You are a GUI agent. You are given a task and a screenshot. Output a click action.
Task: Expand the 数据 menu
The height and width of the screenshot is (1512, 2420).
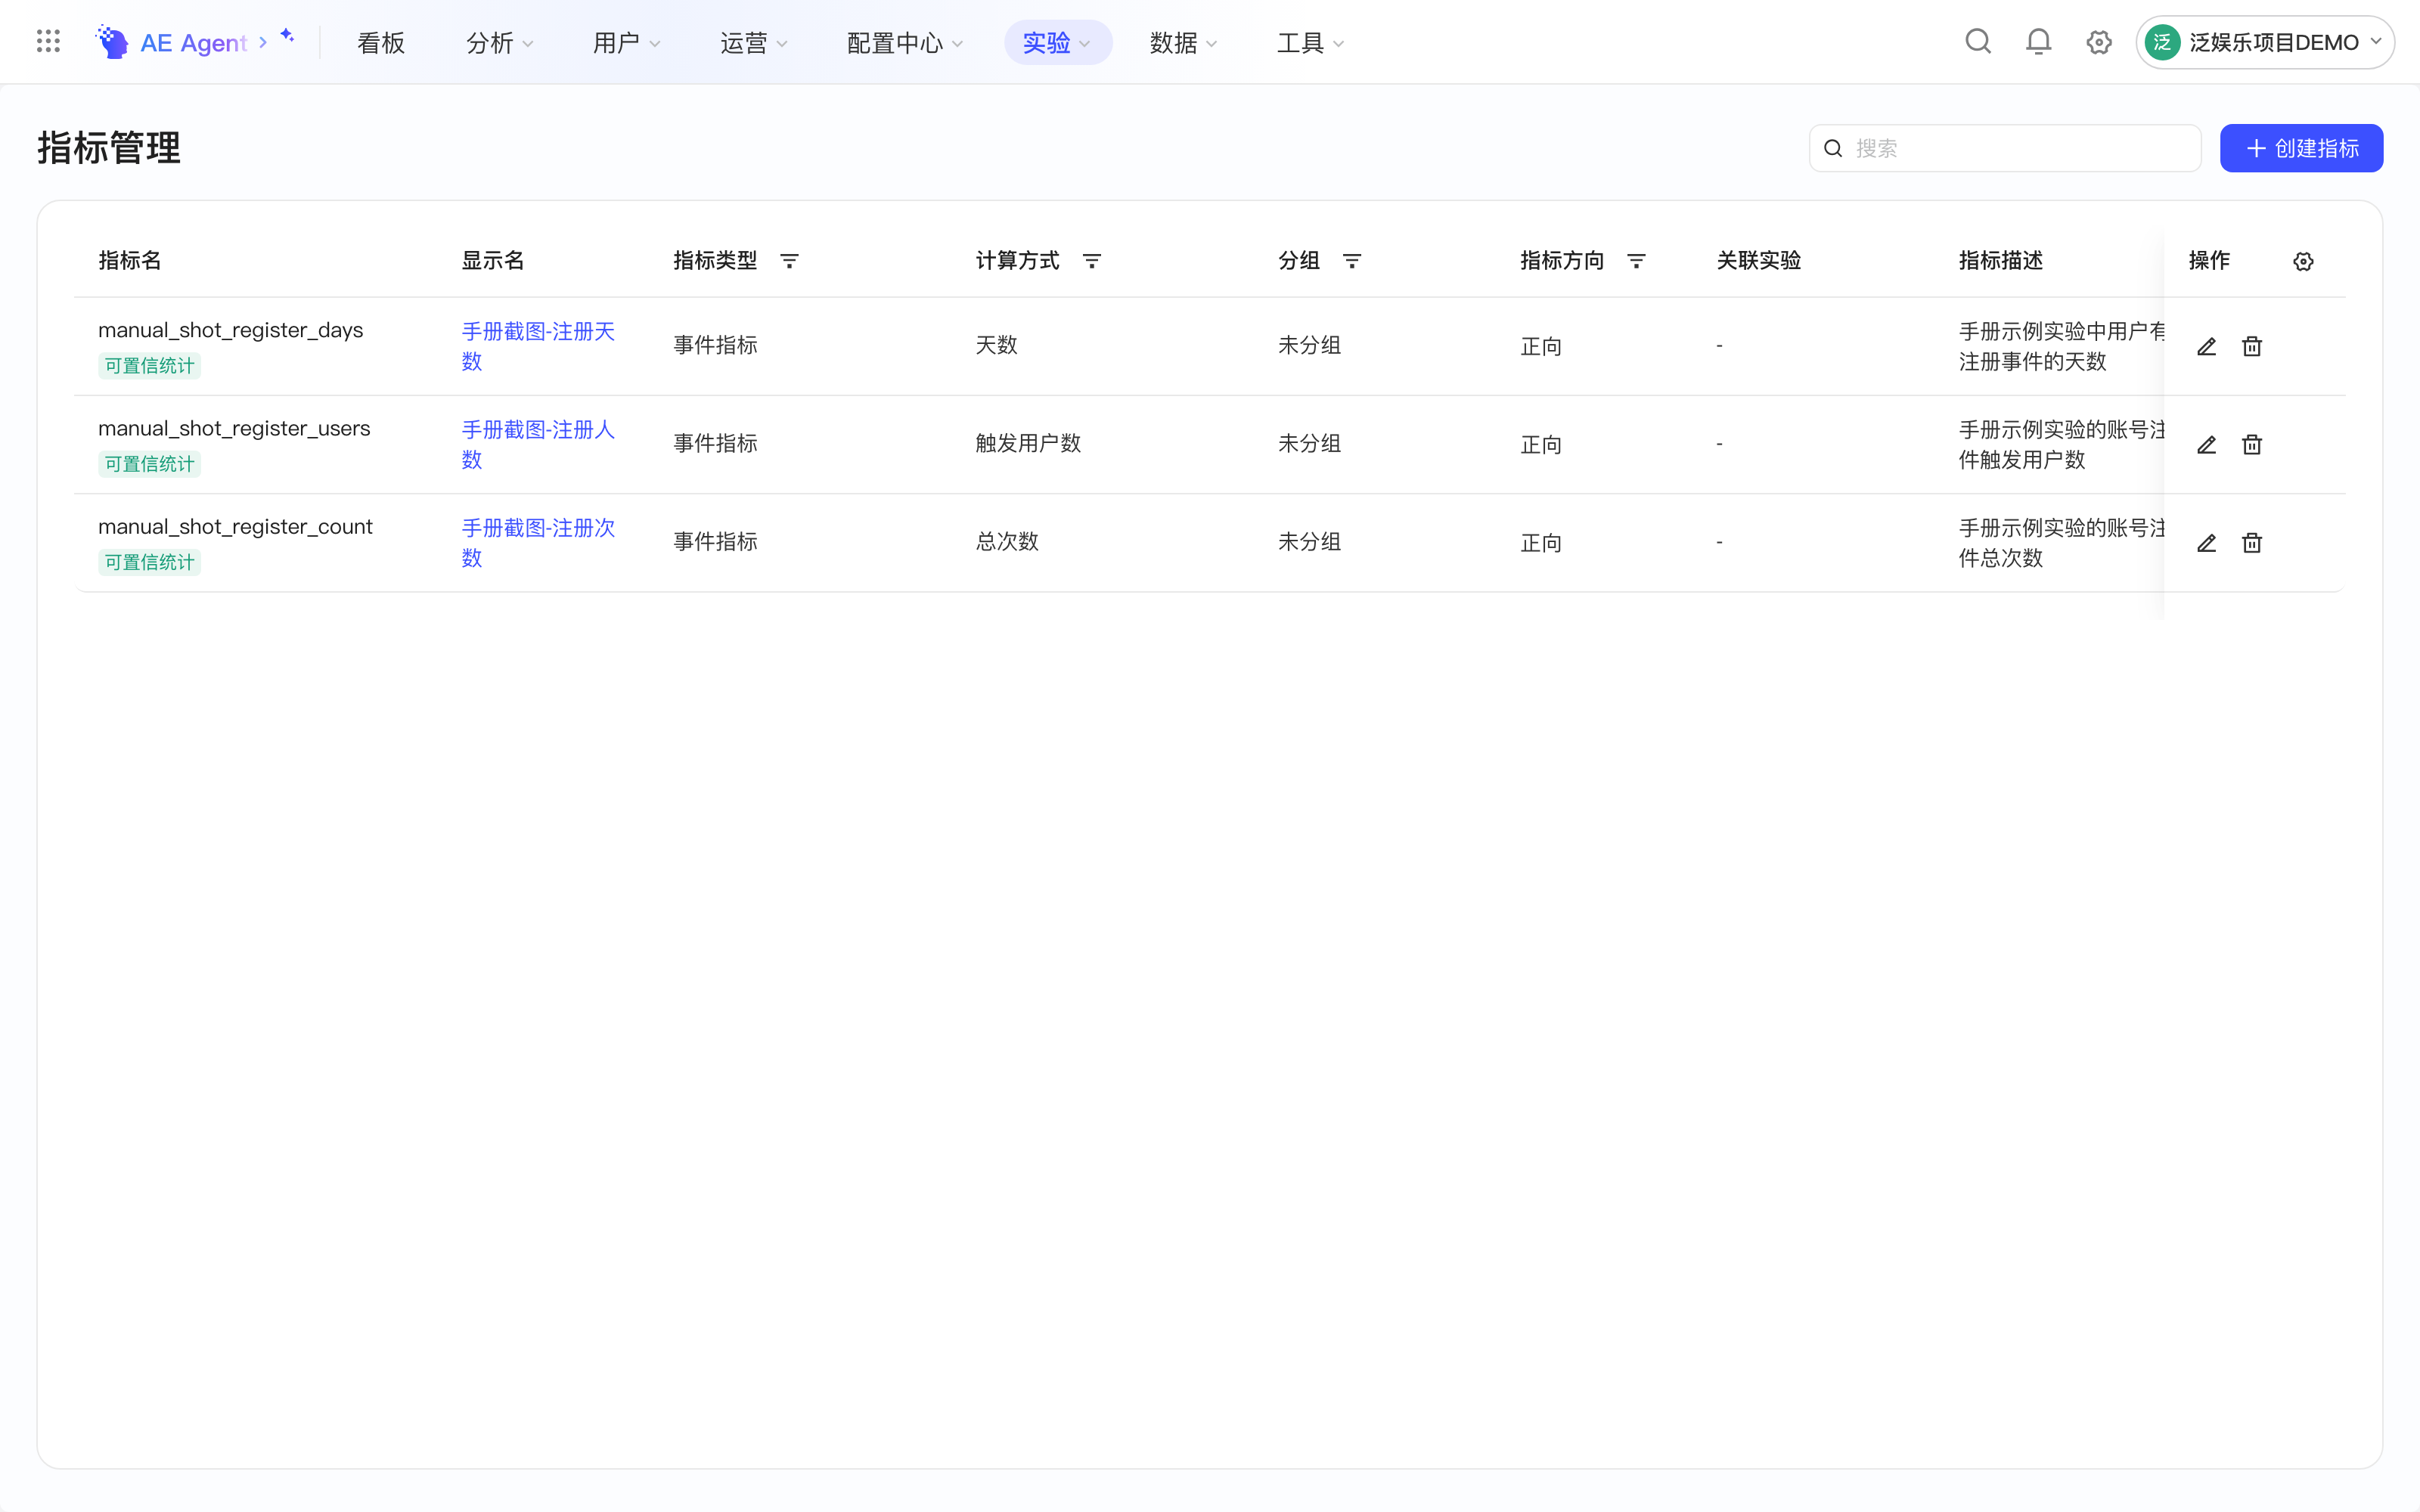click(1183, 42)
